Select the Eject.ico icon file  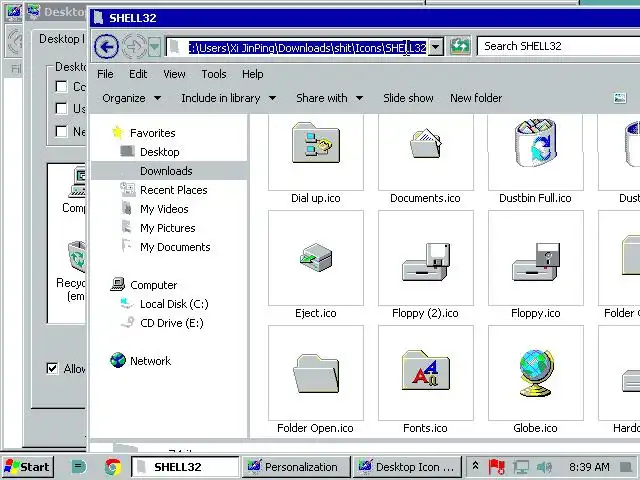pyautogui.click(x=316, y=258)
